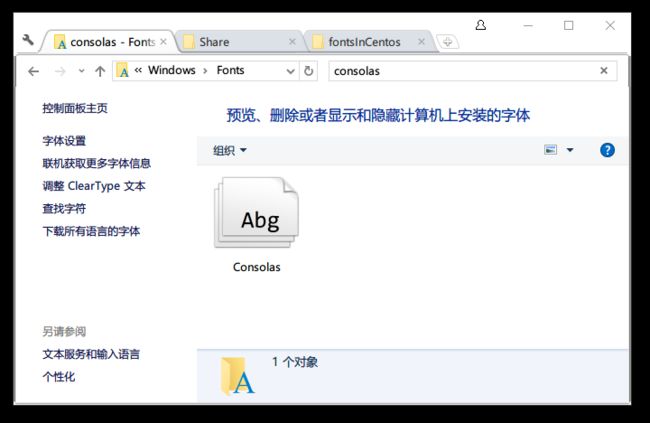Screen dimensions: 650x423
Task: Open the wrench settings icon
Action: 28,40
